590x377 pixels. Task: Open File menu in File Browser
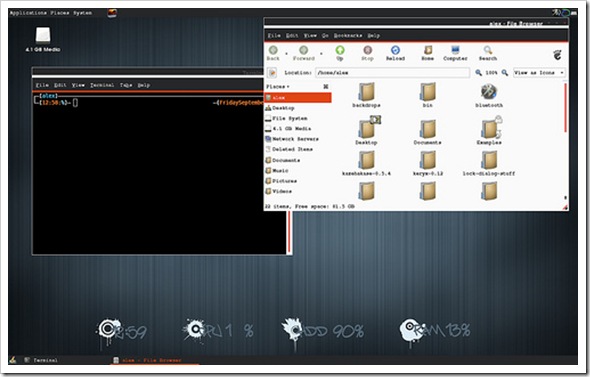pos(274,35)
